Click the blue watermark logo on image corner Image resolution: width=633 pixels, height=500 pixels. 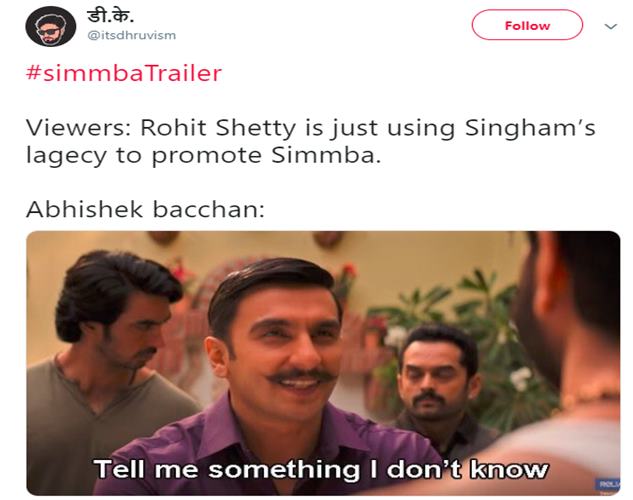(x=608, y=484)
